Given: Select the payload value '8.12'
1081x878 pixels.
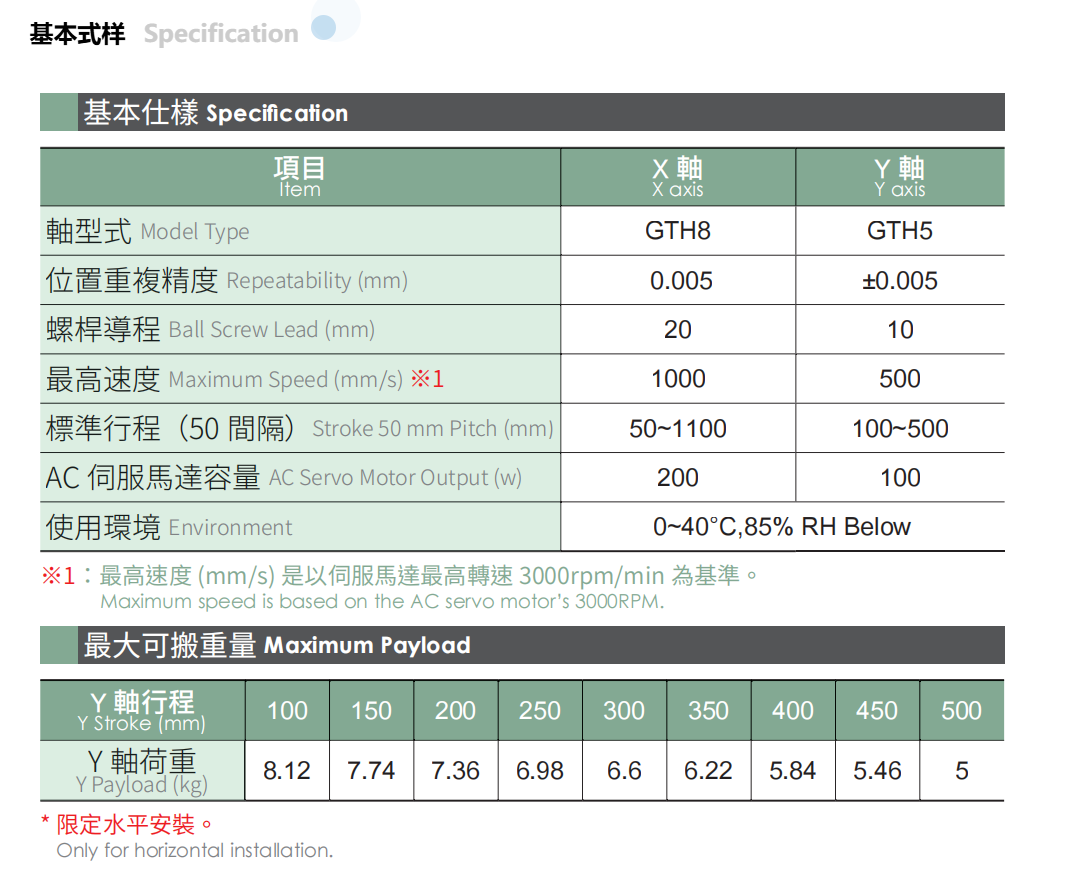Looking at the screenshot, I should (x=287, y=770).
